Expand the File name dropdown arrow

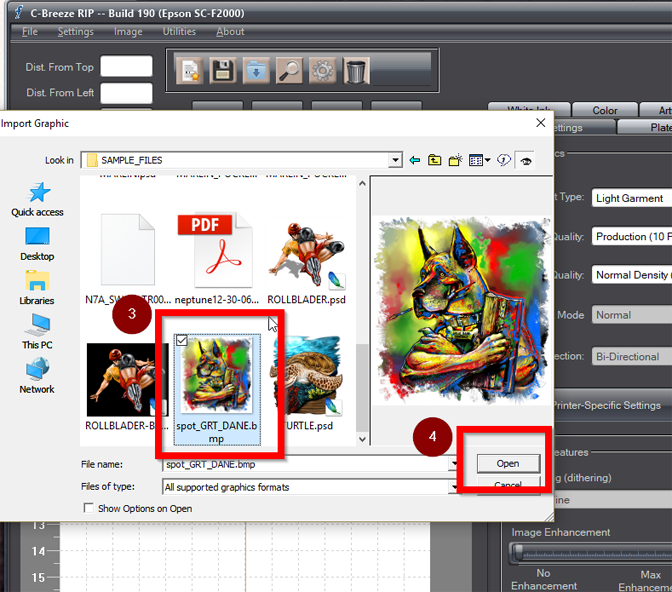click(453, 464)
